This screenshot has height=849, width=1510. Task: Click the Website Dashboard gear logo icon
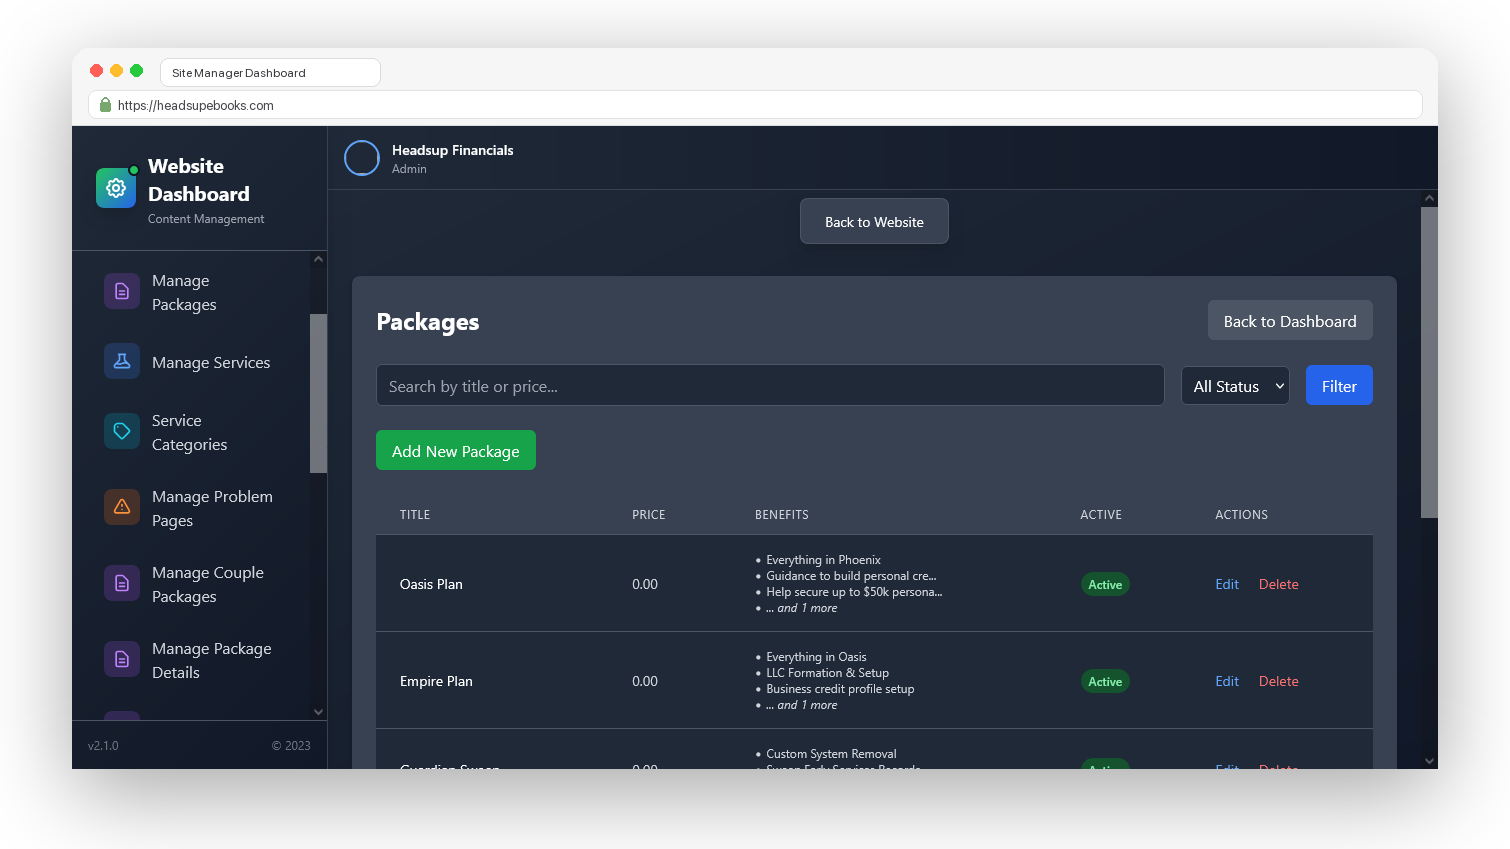coord(116,188)
